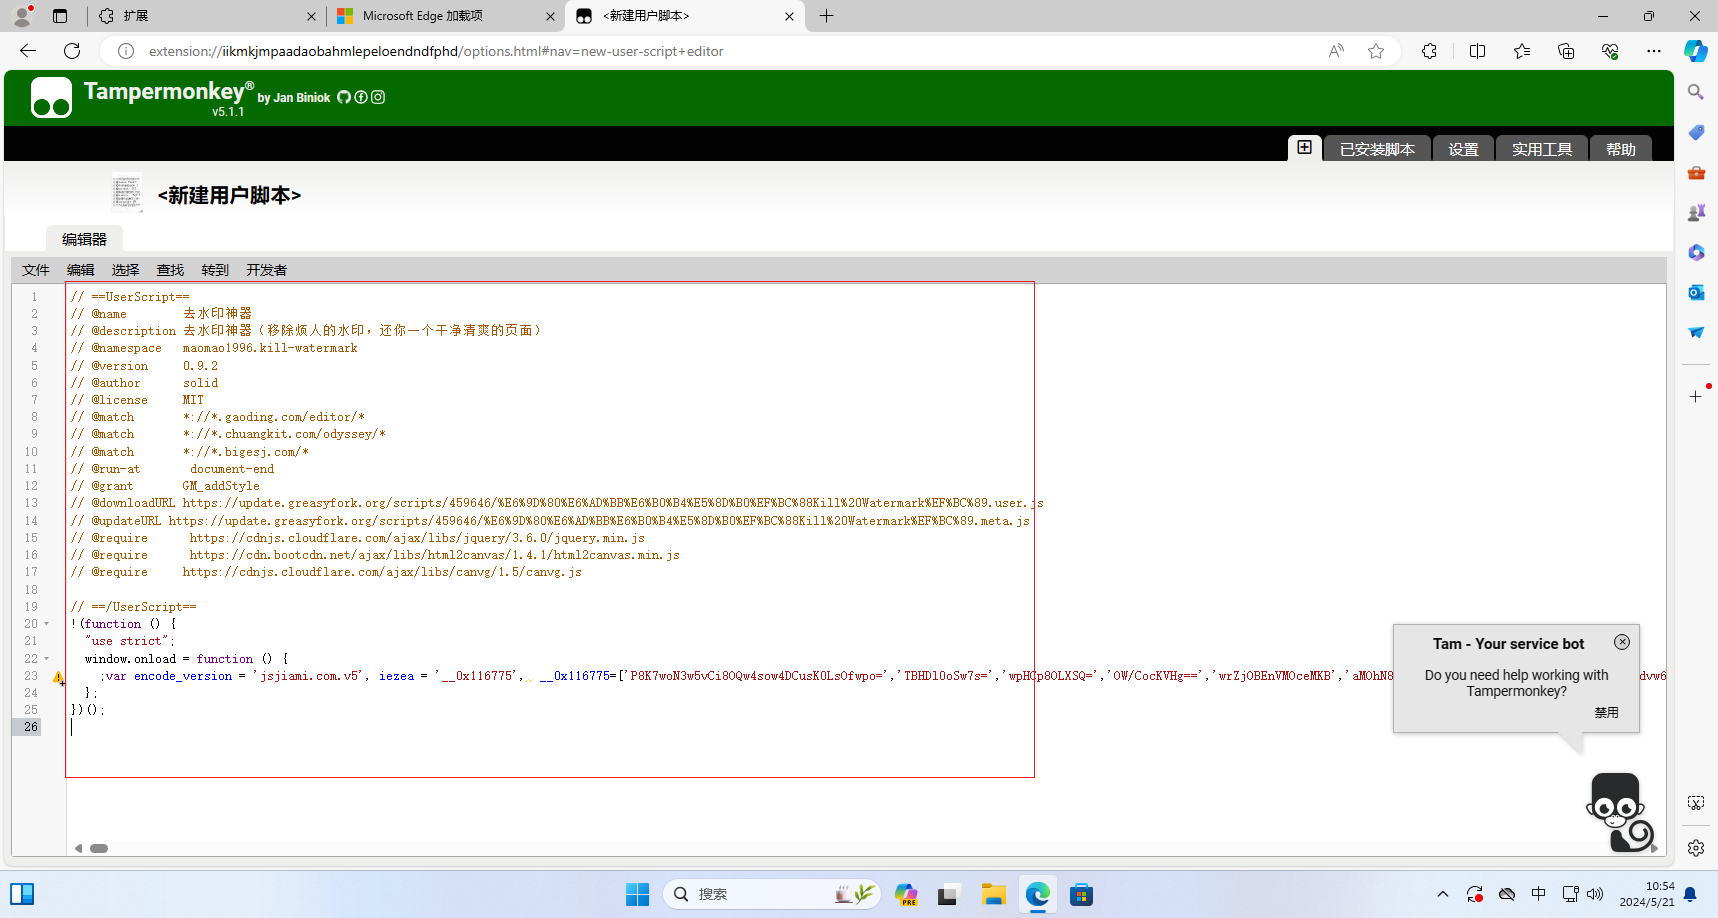Toggle split screen view icon
The image size is (1718, 918).
click(1477, 51)
